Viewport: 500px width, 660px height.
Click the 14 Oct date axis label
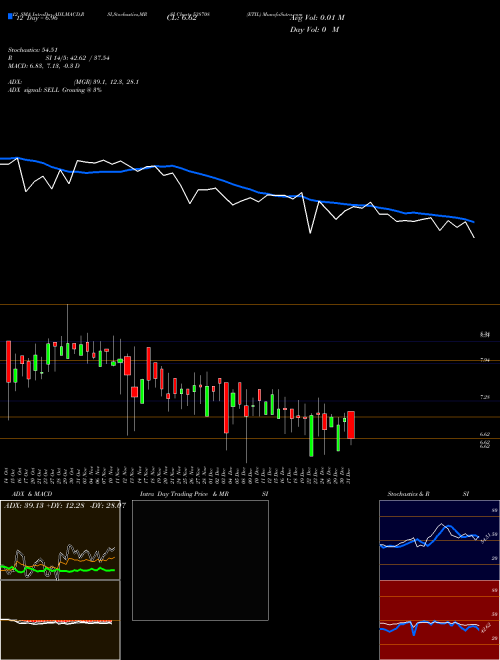[x=8, y=475]
